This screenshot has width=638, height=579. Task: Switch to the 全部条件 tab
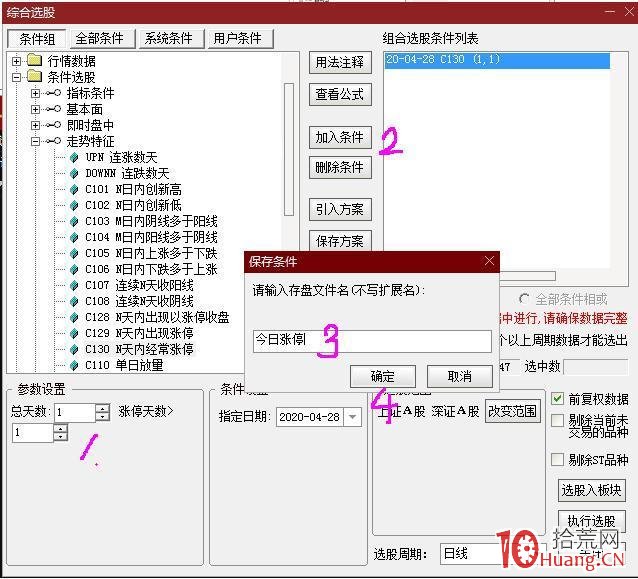click(x=102, y=39)
